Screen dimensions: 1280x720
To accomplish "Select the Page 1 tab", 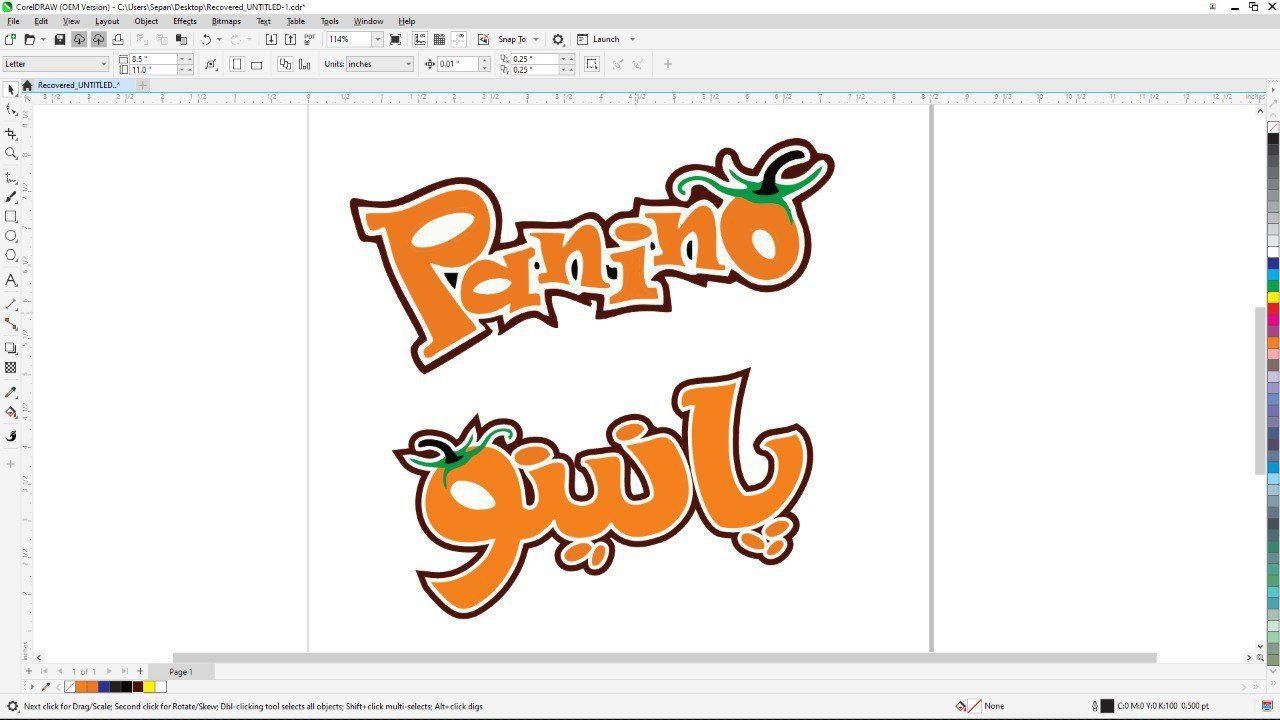I will click(181, 672).
